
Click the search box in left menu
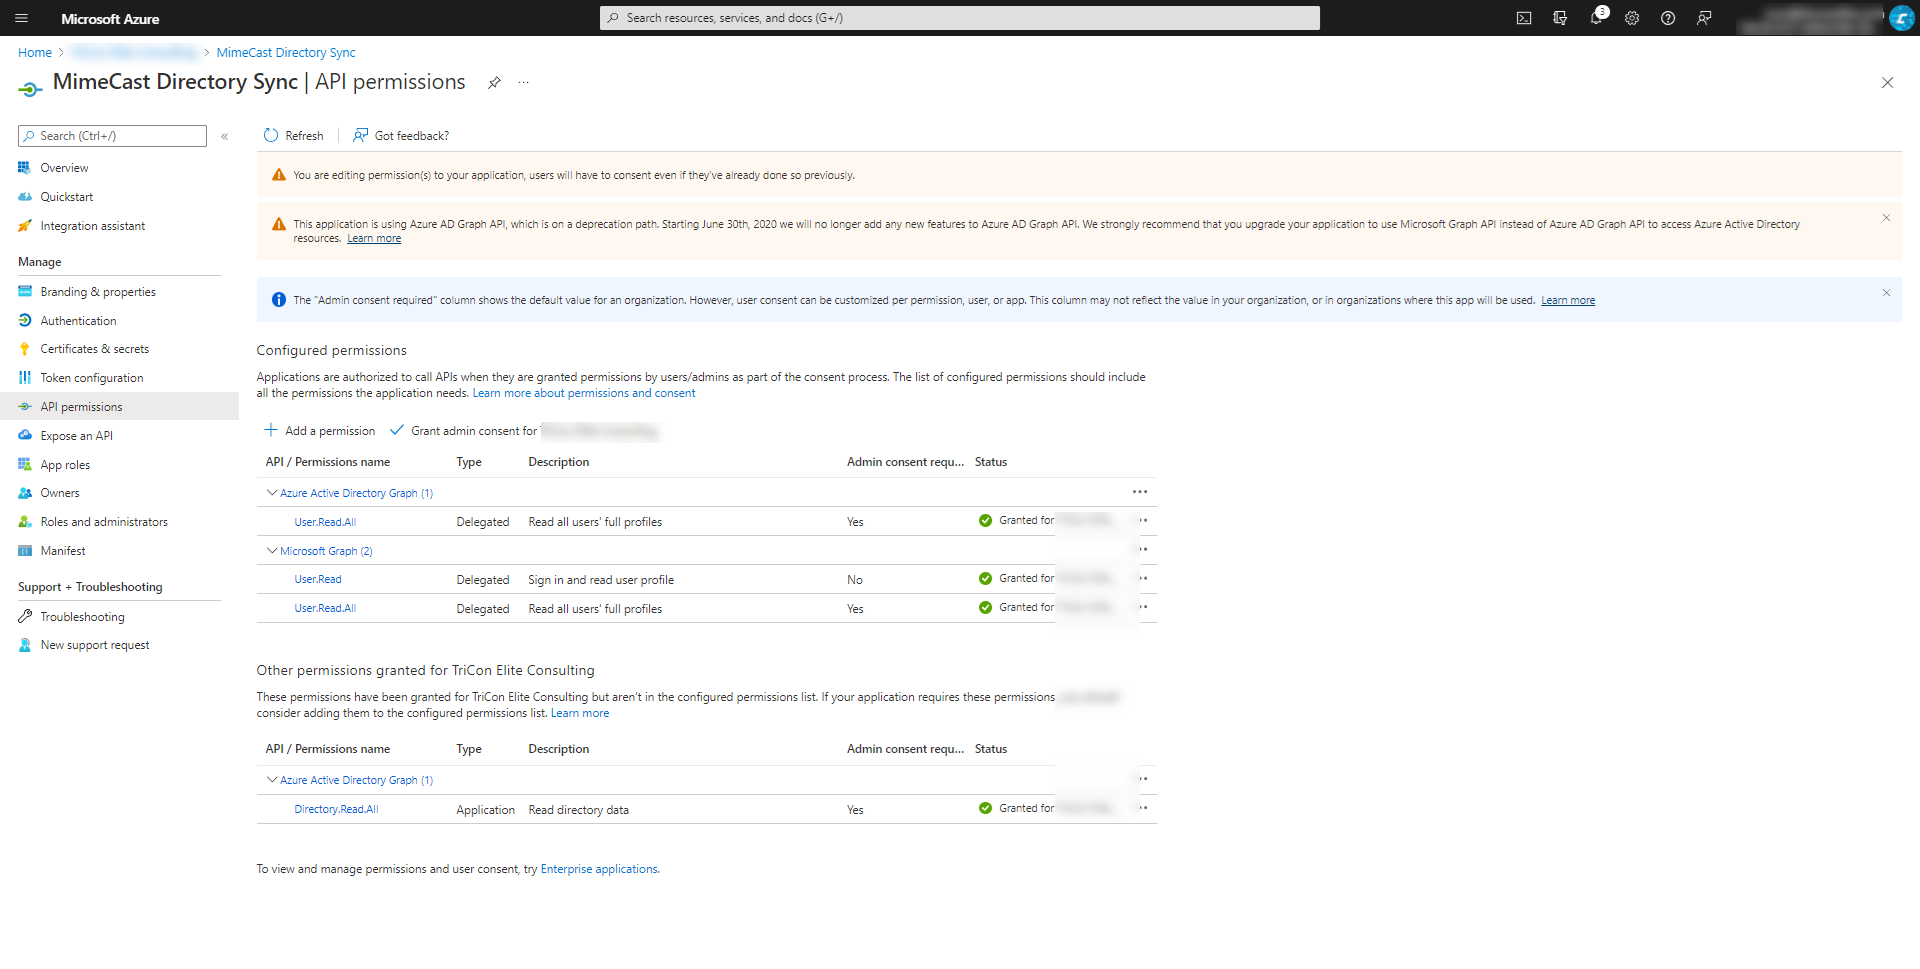112,136
